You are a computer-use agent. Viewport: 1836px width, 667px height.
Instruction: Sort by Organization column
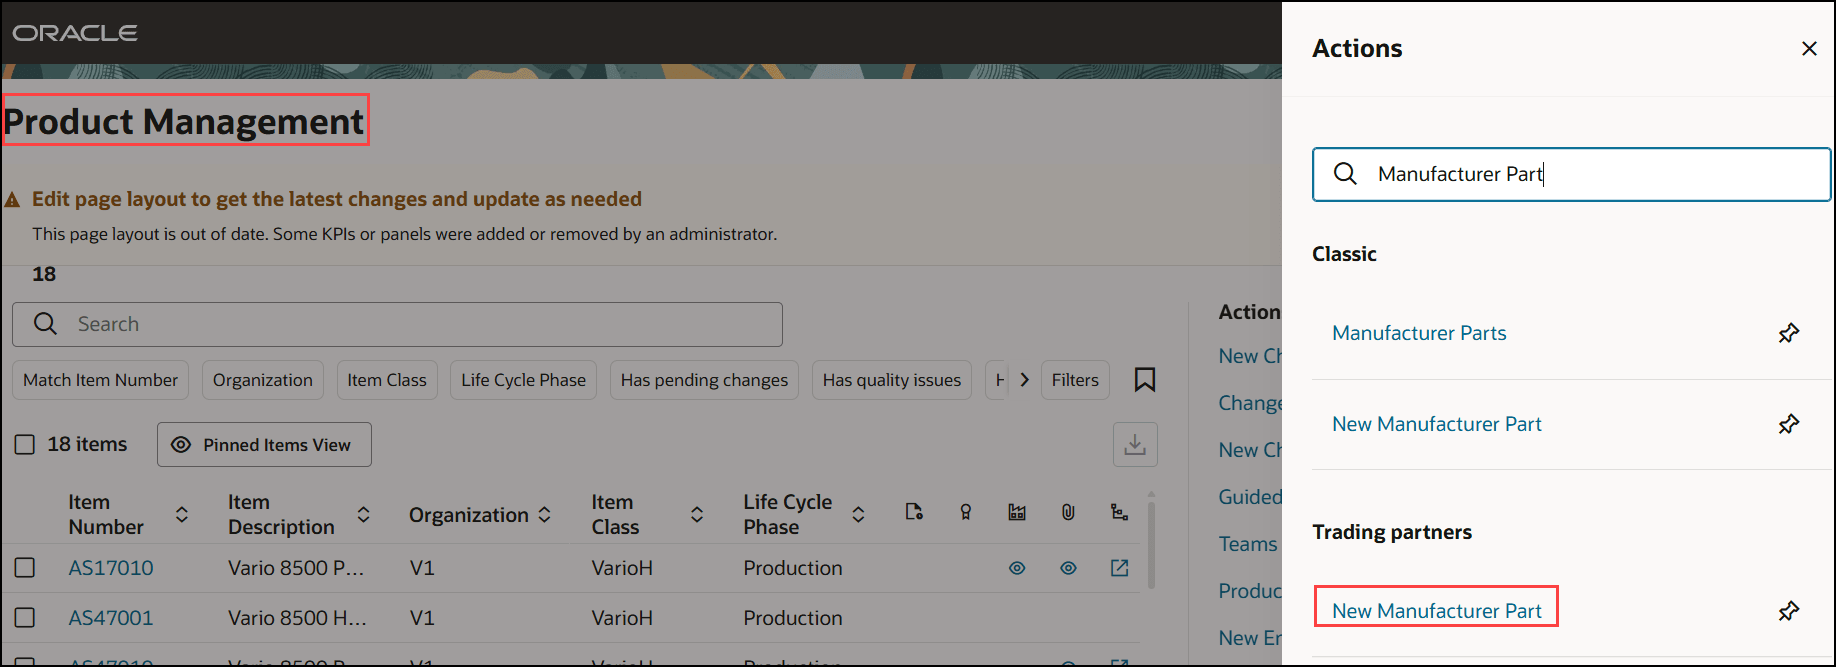544,514
